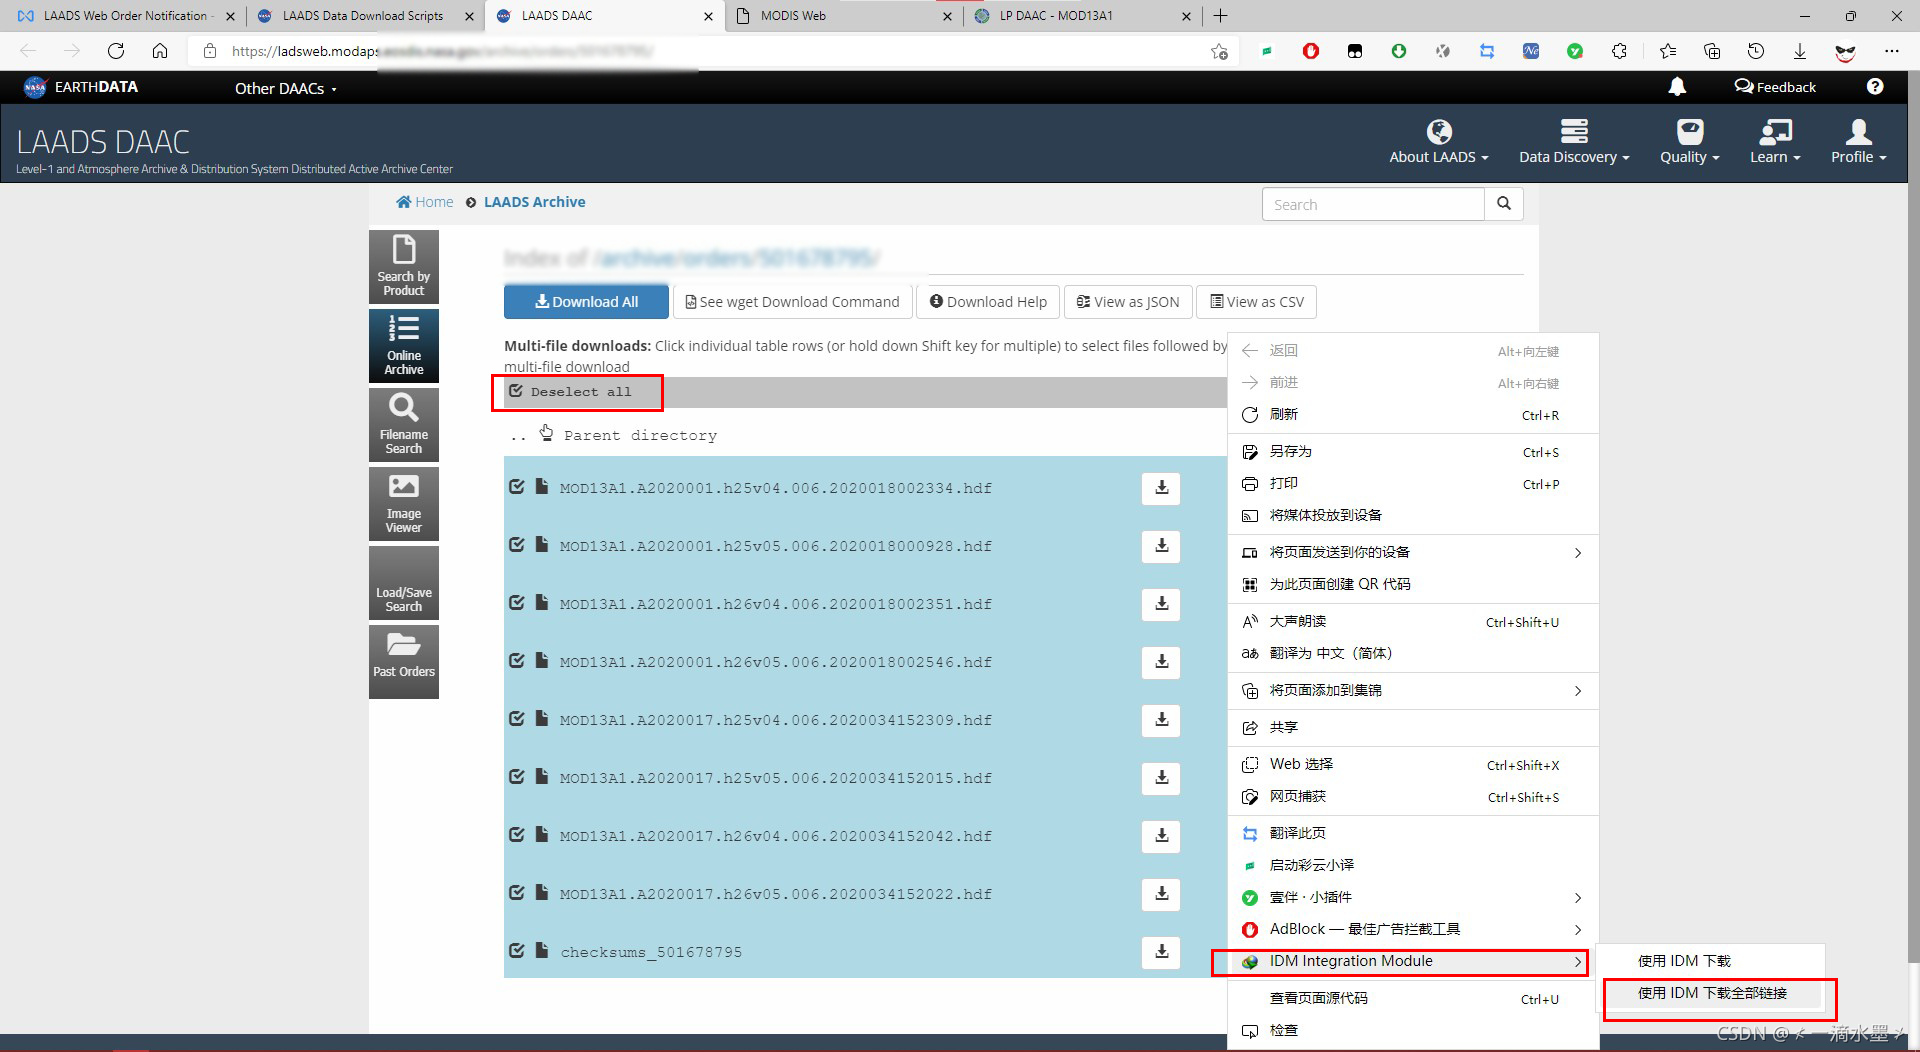This screenshot has height=1052, width=1920.
Task: Uncheck MOD13A1.A2020001.h26v04 file checkbox
Action: click(517, 603)
